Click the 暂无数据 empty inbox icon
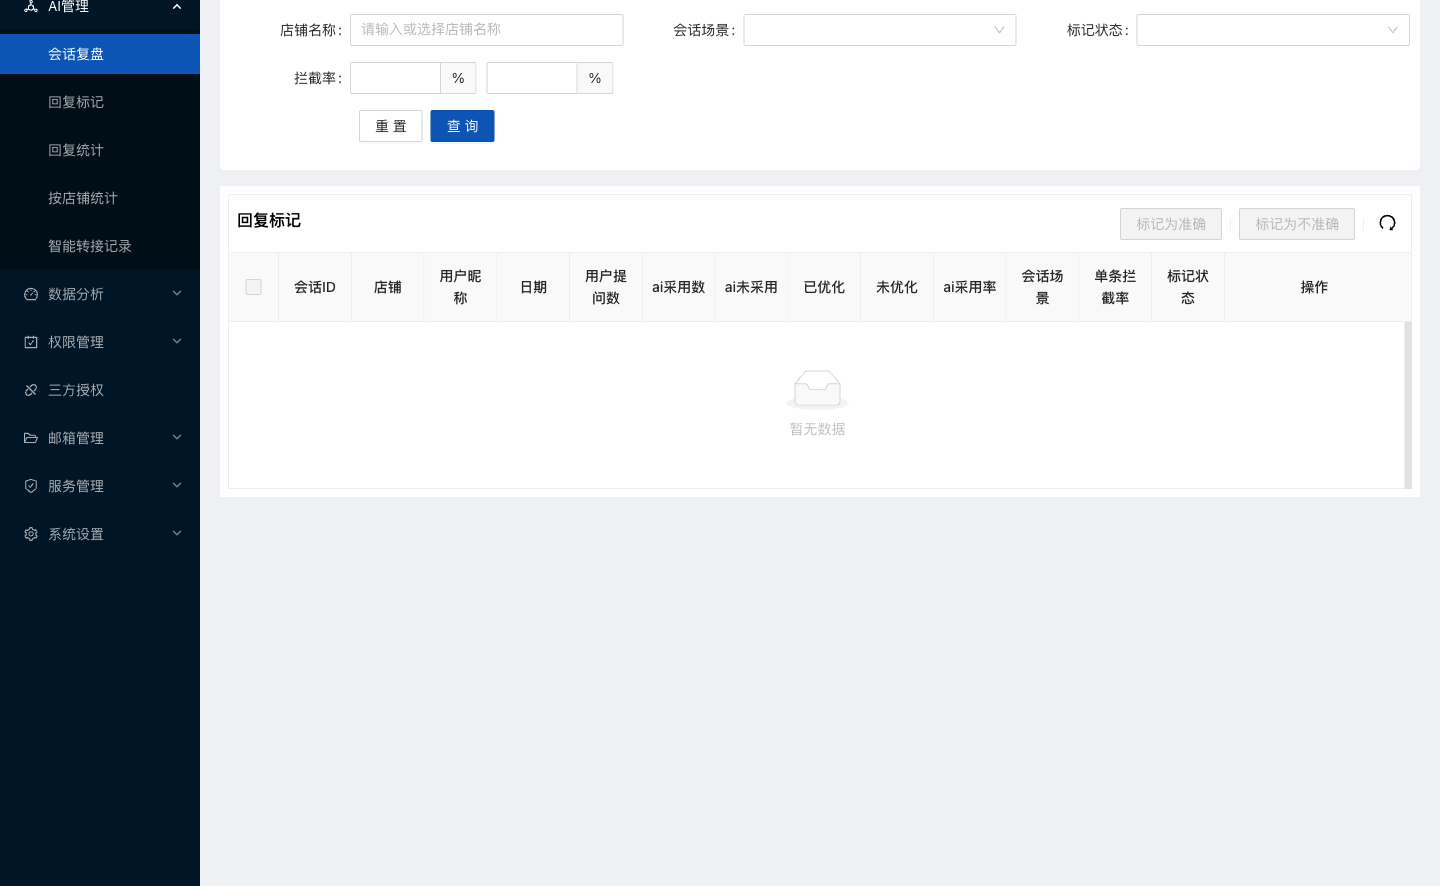The height and width of the screenshot is (886, 1440). coord(817,390)
